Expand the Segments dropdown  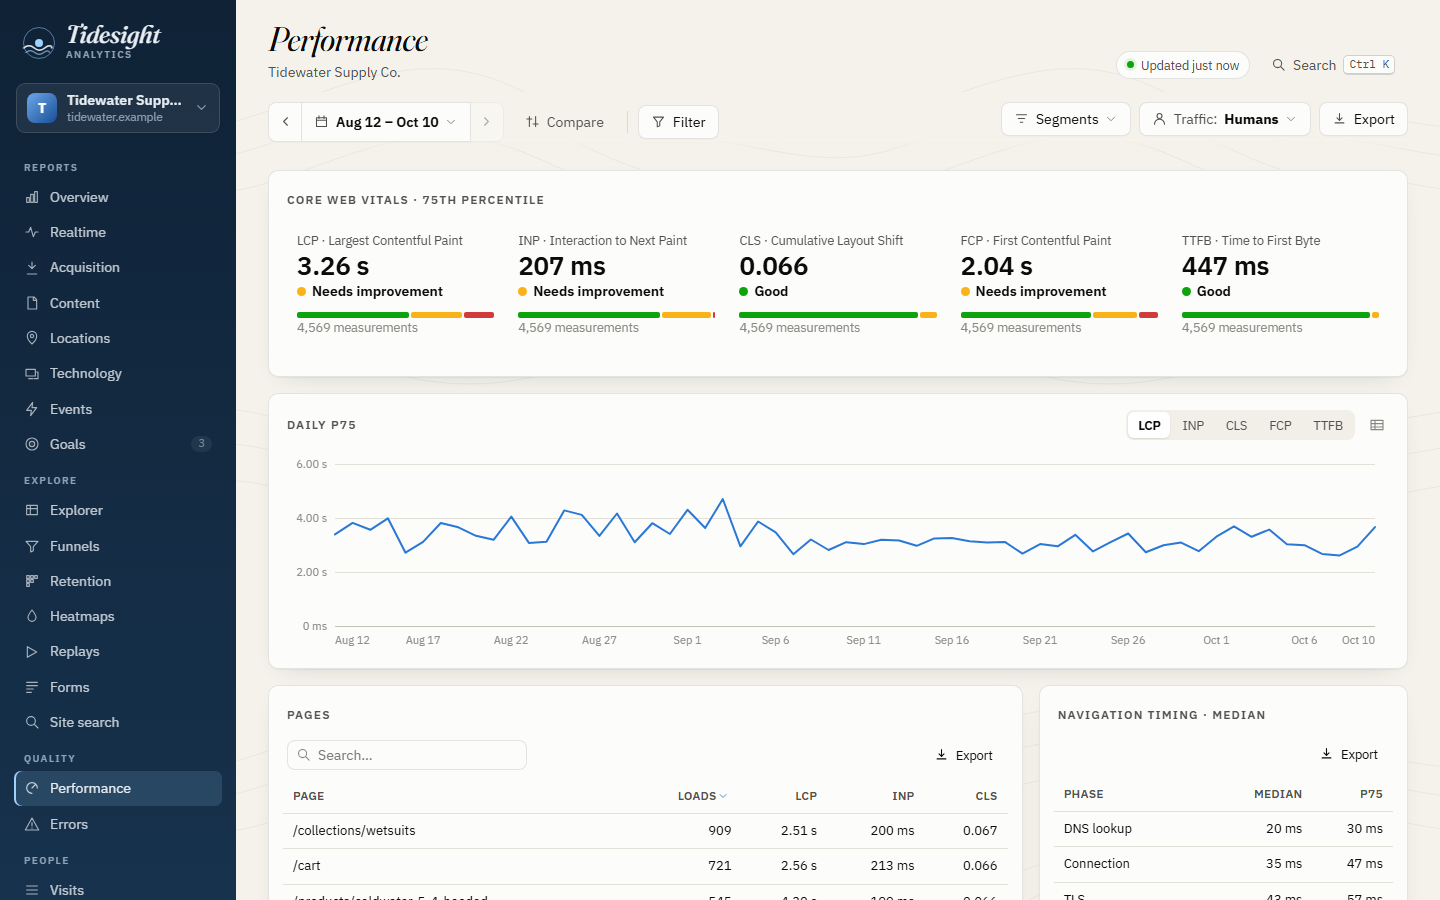coord(1066,119)
